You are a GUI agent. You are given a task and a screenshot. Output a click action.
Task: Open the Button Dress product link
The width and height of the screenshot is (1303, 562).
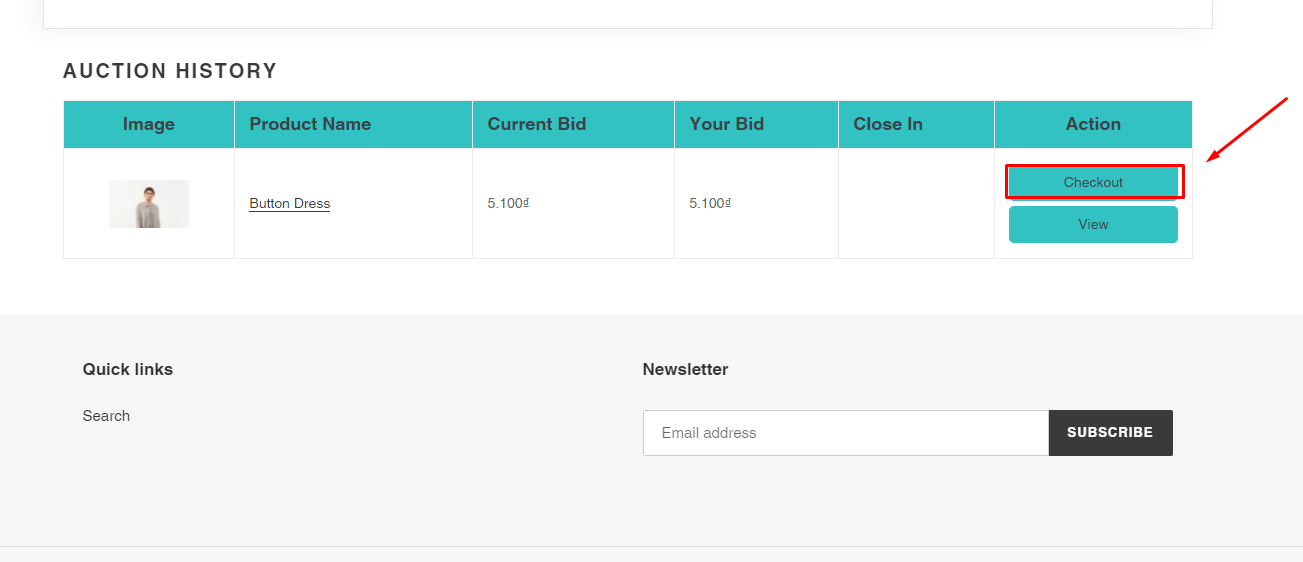tap(289, 204)
